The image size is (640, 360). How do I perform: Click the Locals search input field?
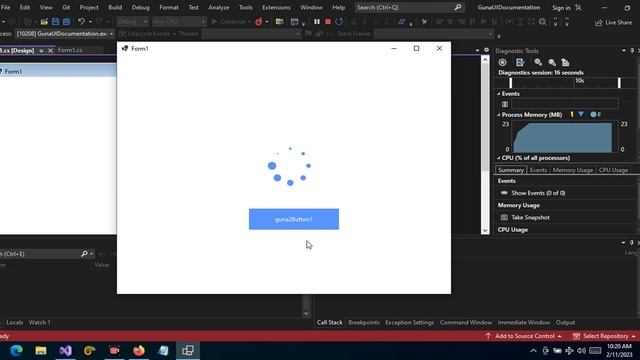coord(40,254)
